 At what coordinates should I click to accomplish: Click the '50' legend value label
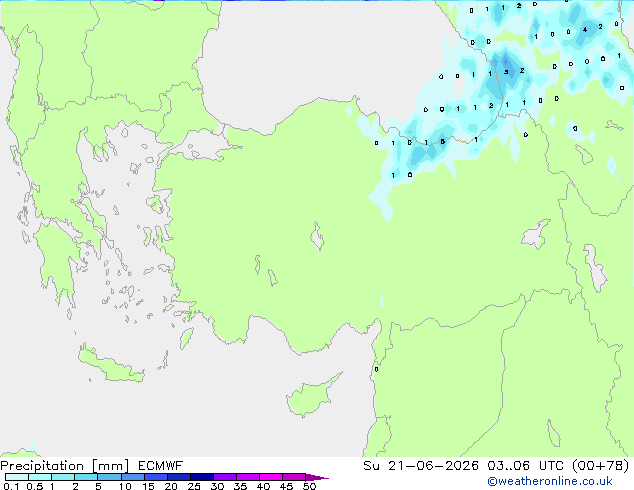tap(309, 486)
